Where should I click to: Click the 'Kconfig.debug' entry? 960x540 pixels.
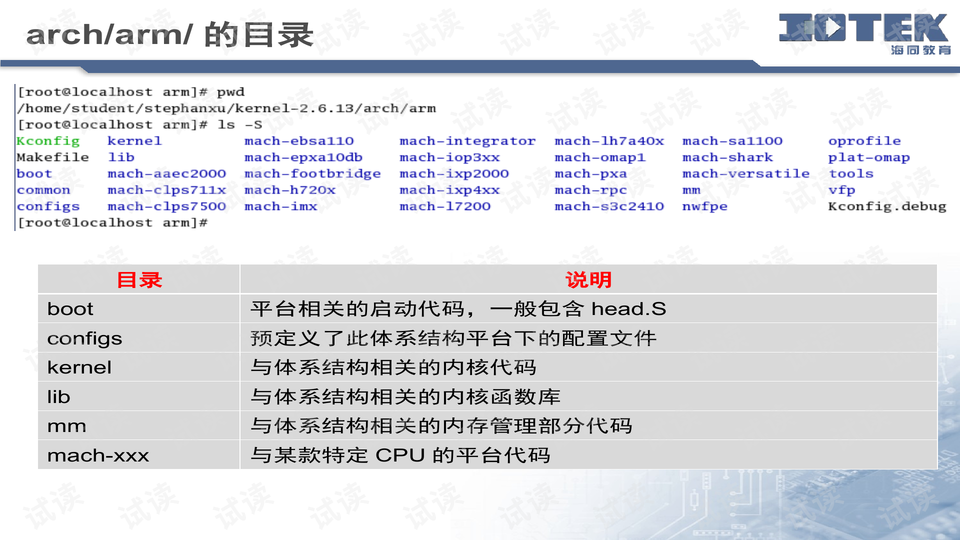tap(887, 206)
